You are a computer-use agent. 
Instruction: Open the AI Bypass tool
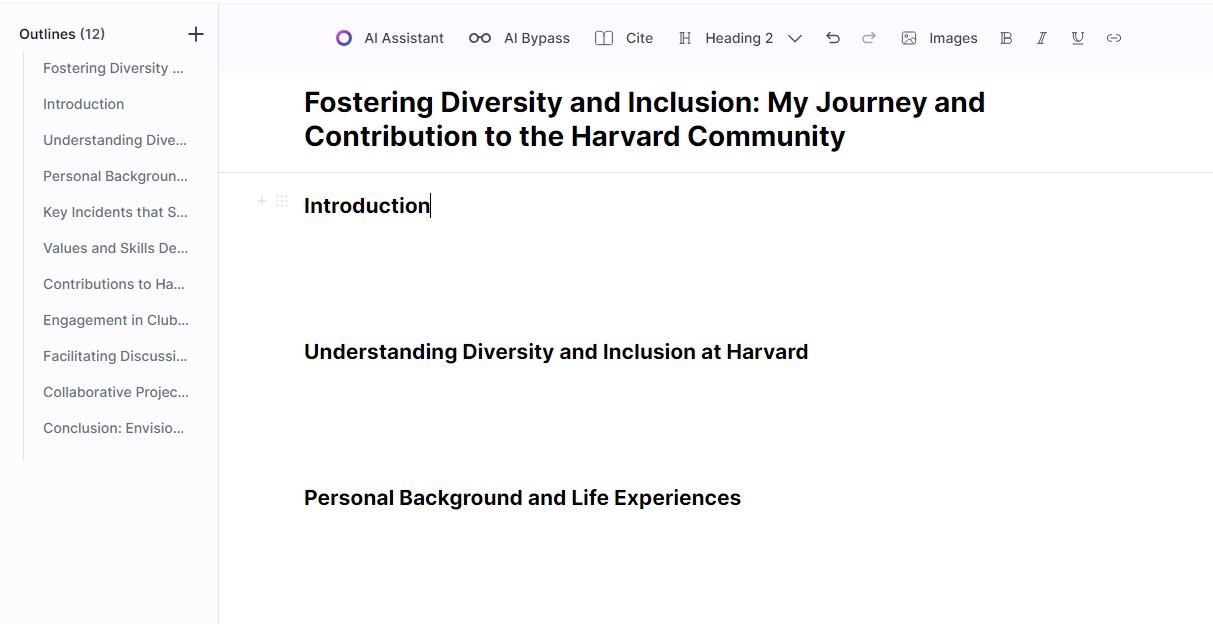tap(519, 38)
